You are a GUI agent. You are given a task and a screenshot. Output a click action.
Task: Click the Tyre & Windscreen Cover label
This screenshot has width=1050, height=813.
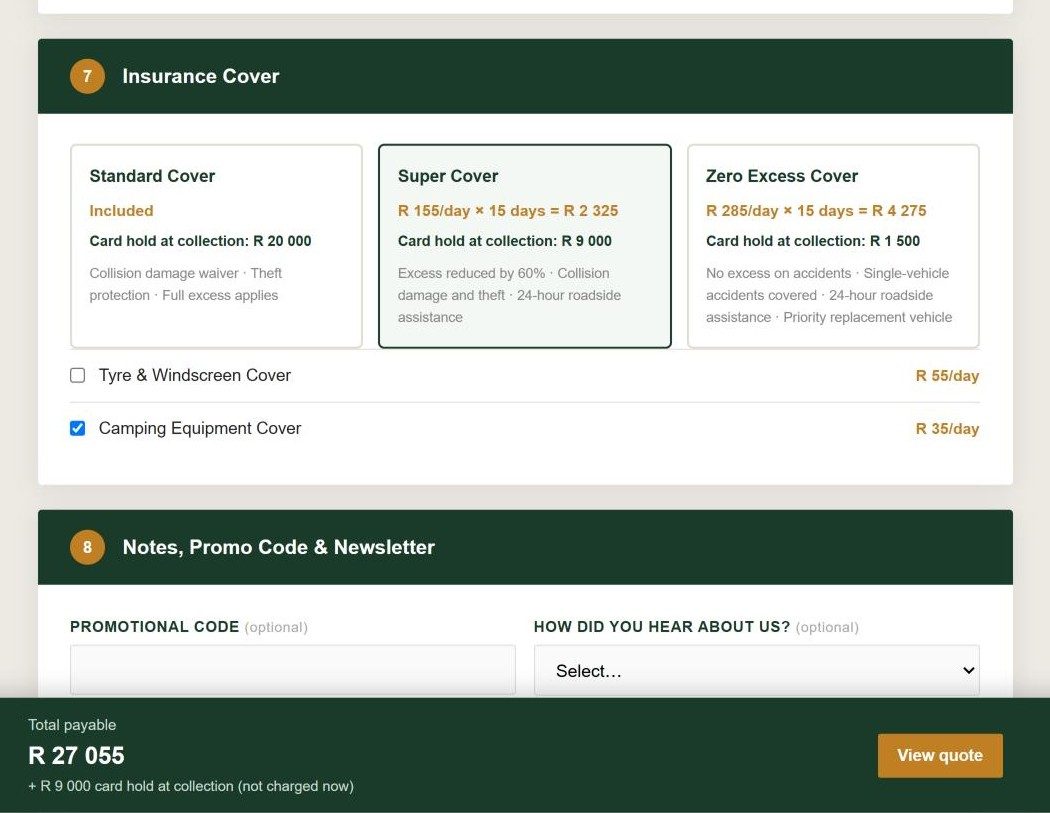[195, 375]
